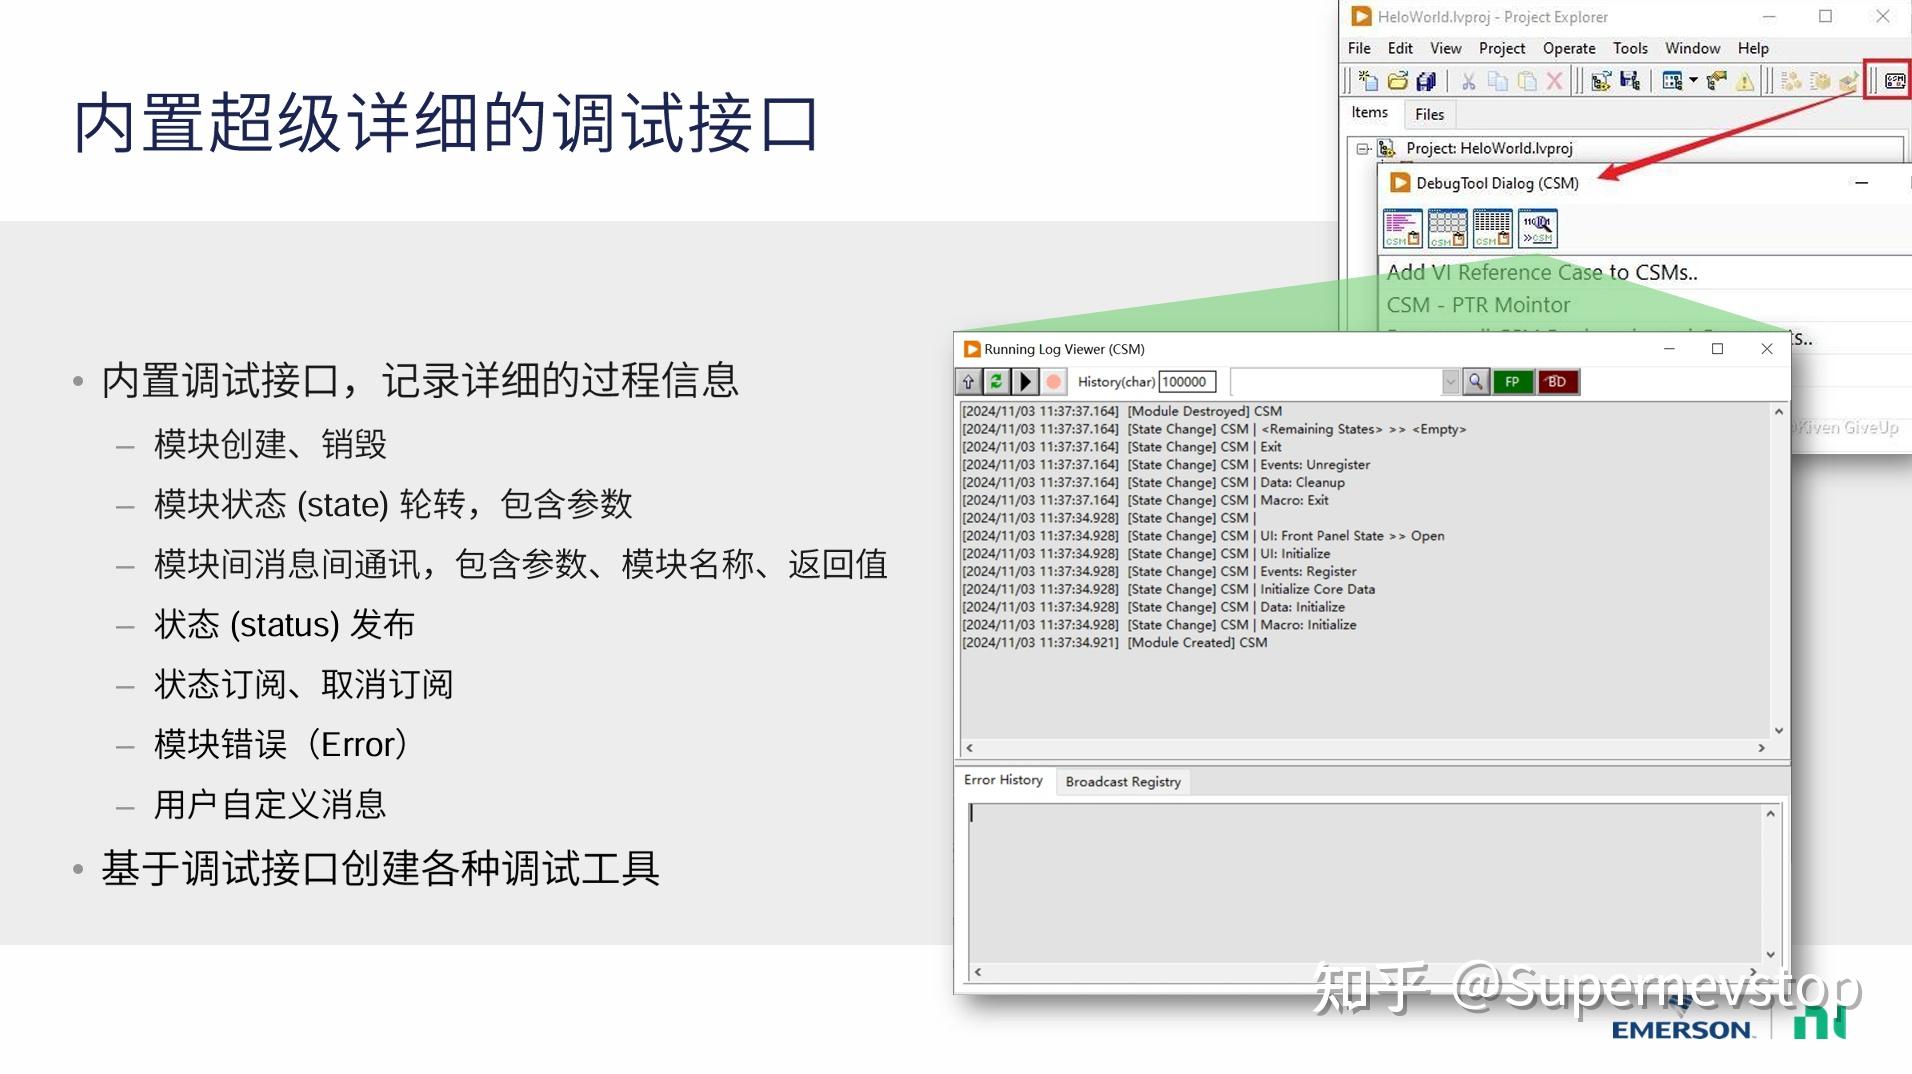Select 'Add VI Reference Case to CSMs..' entry
Screen dimensions: 1912x1074
tap(1541, 271)
